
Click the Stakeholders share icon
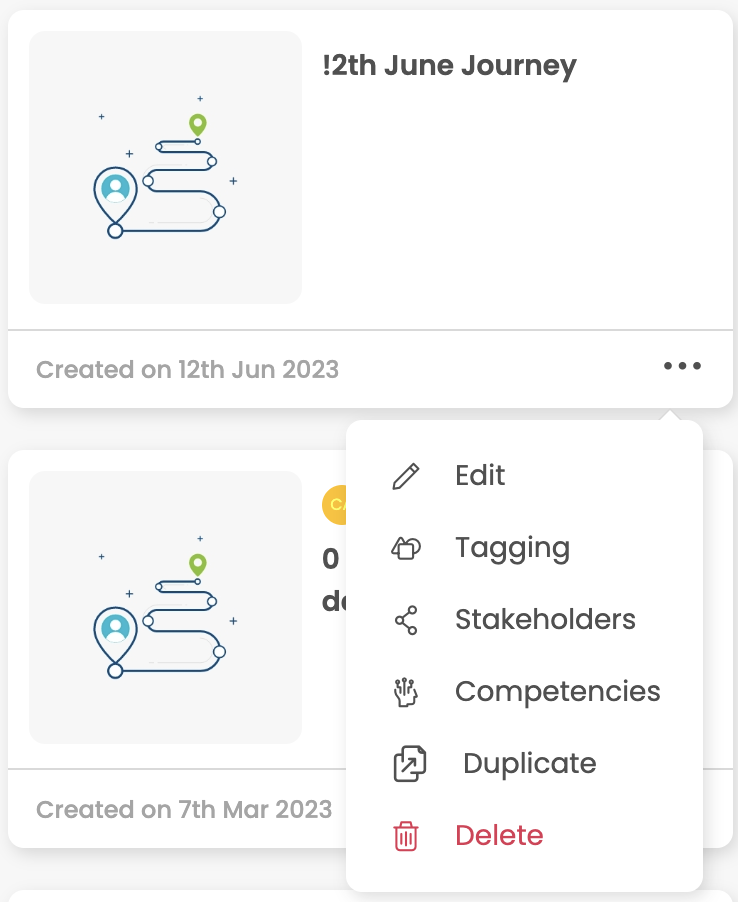tap(406, 620)
